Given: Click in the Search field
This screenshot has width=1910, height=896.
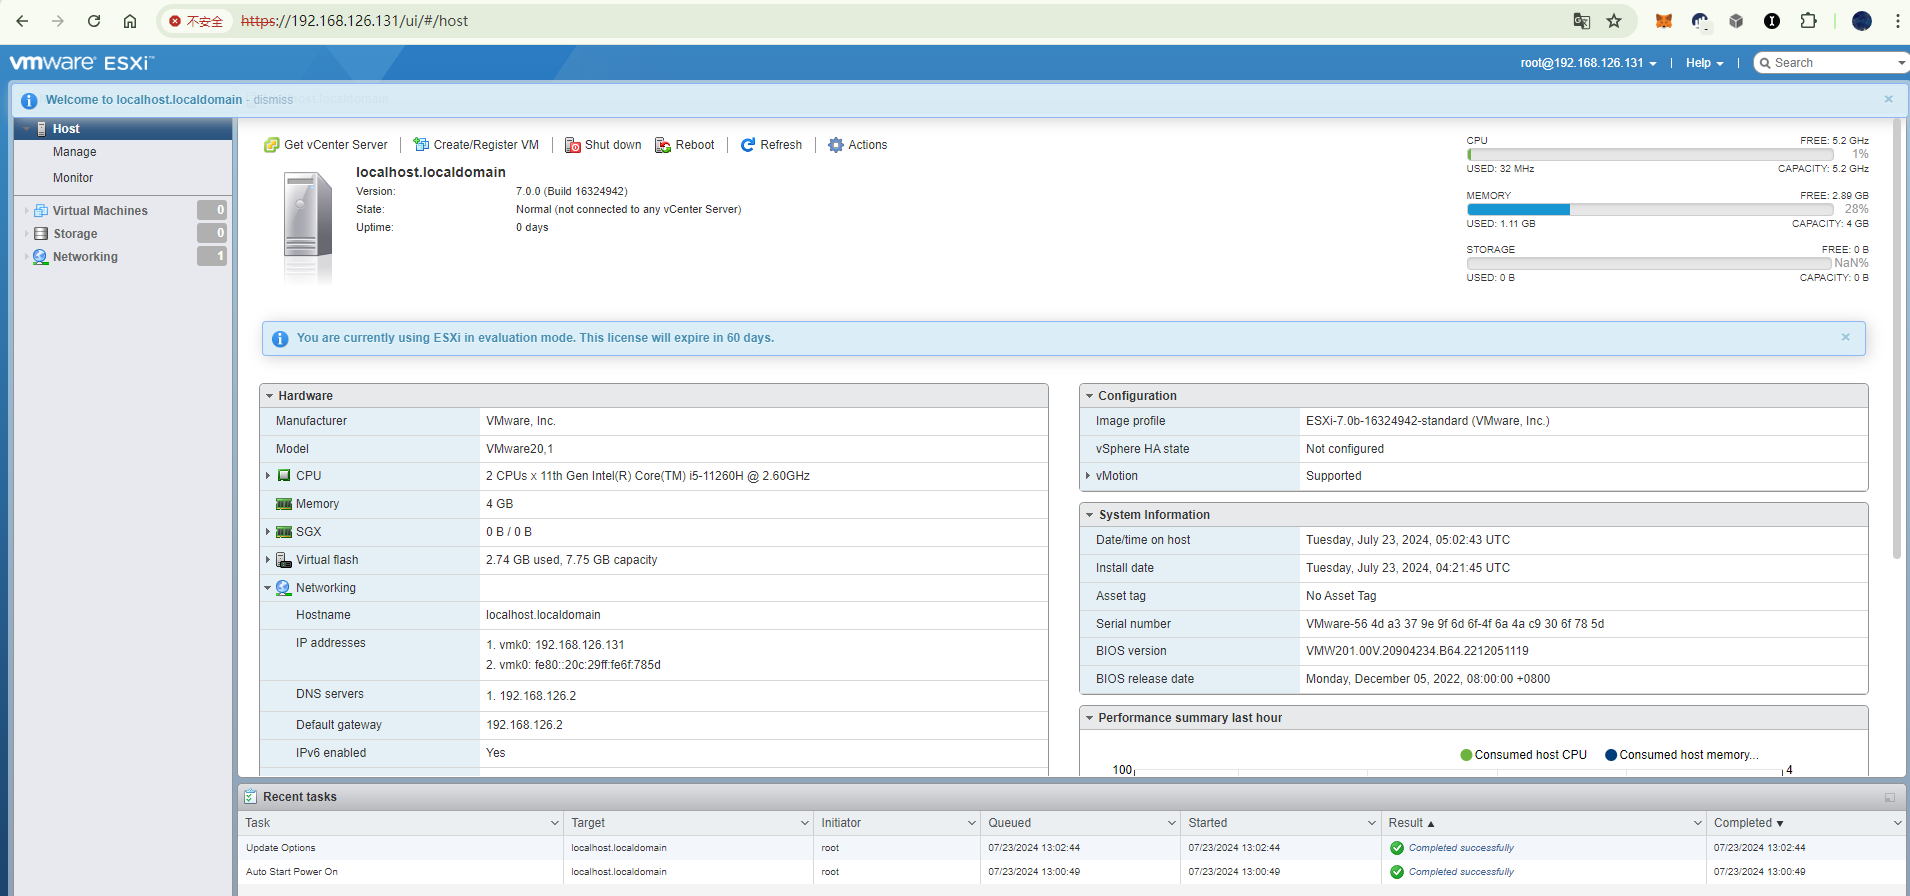Looking at the screenshot, I should [1830, 63].
